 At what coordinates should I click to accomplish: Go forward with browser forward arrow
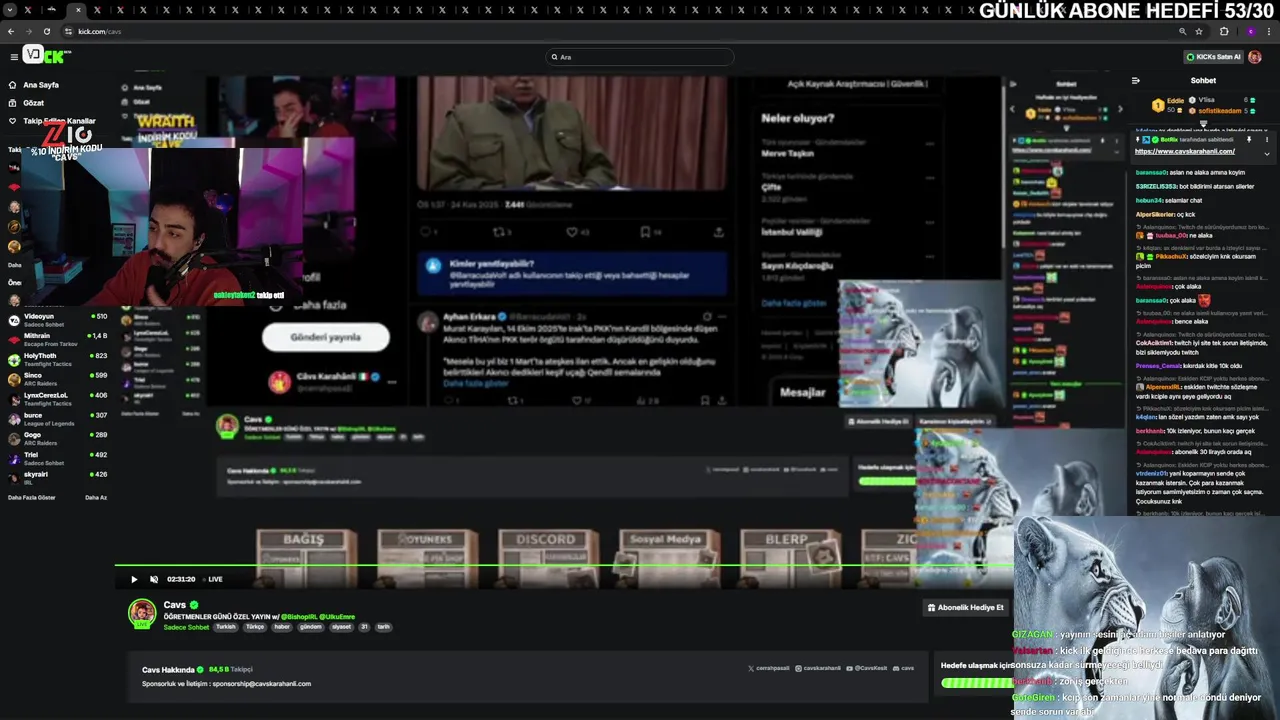click(29, 31)
